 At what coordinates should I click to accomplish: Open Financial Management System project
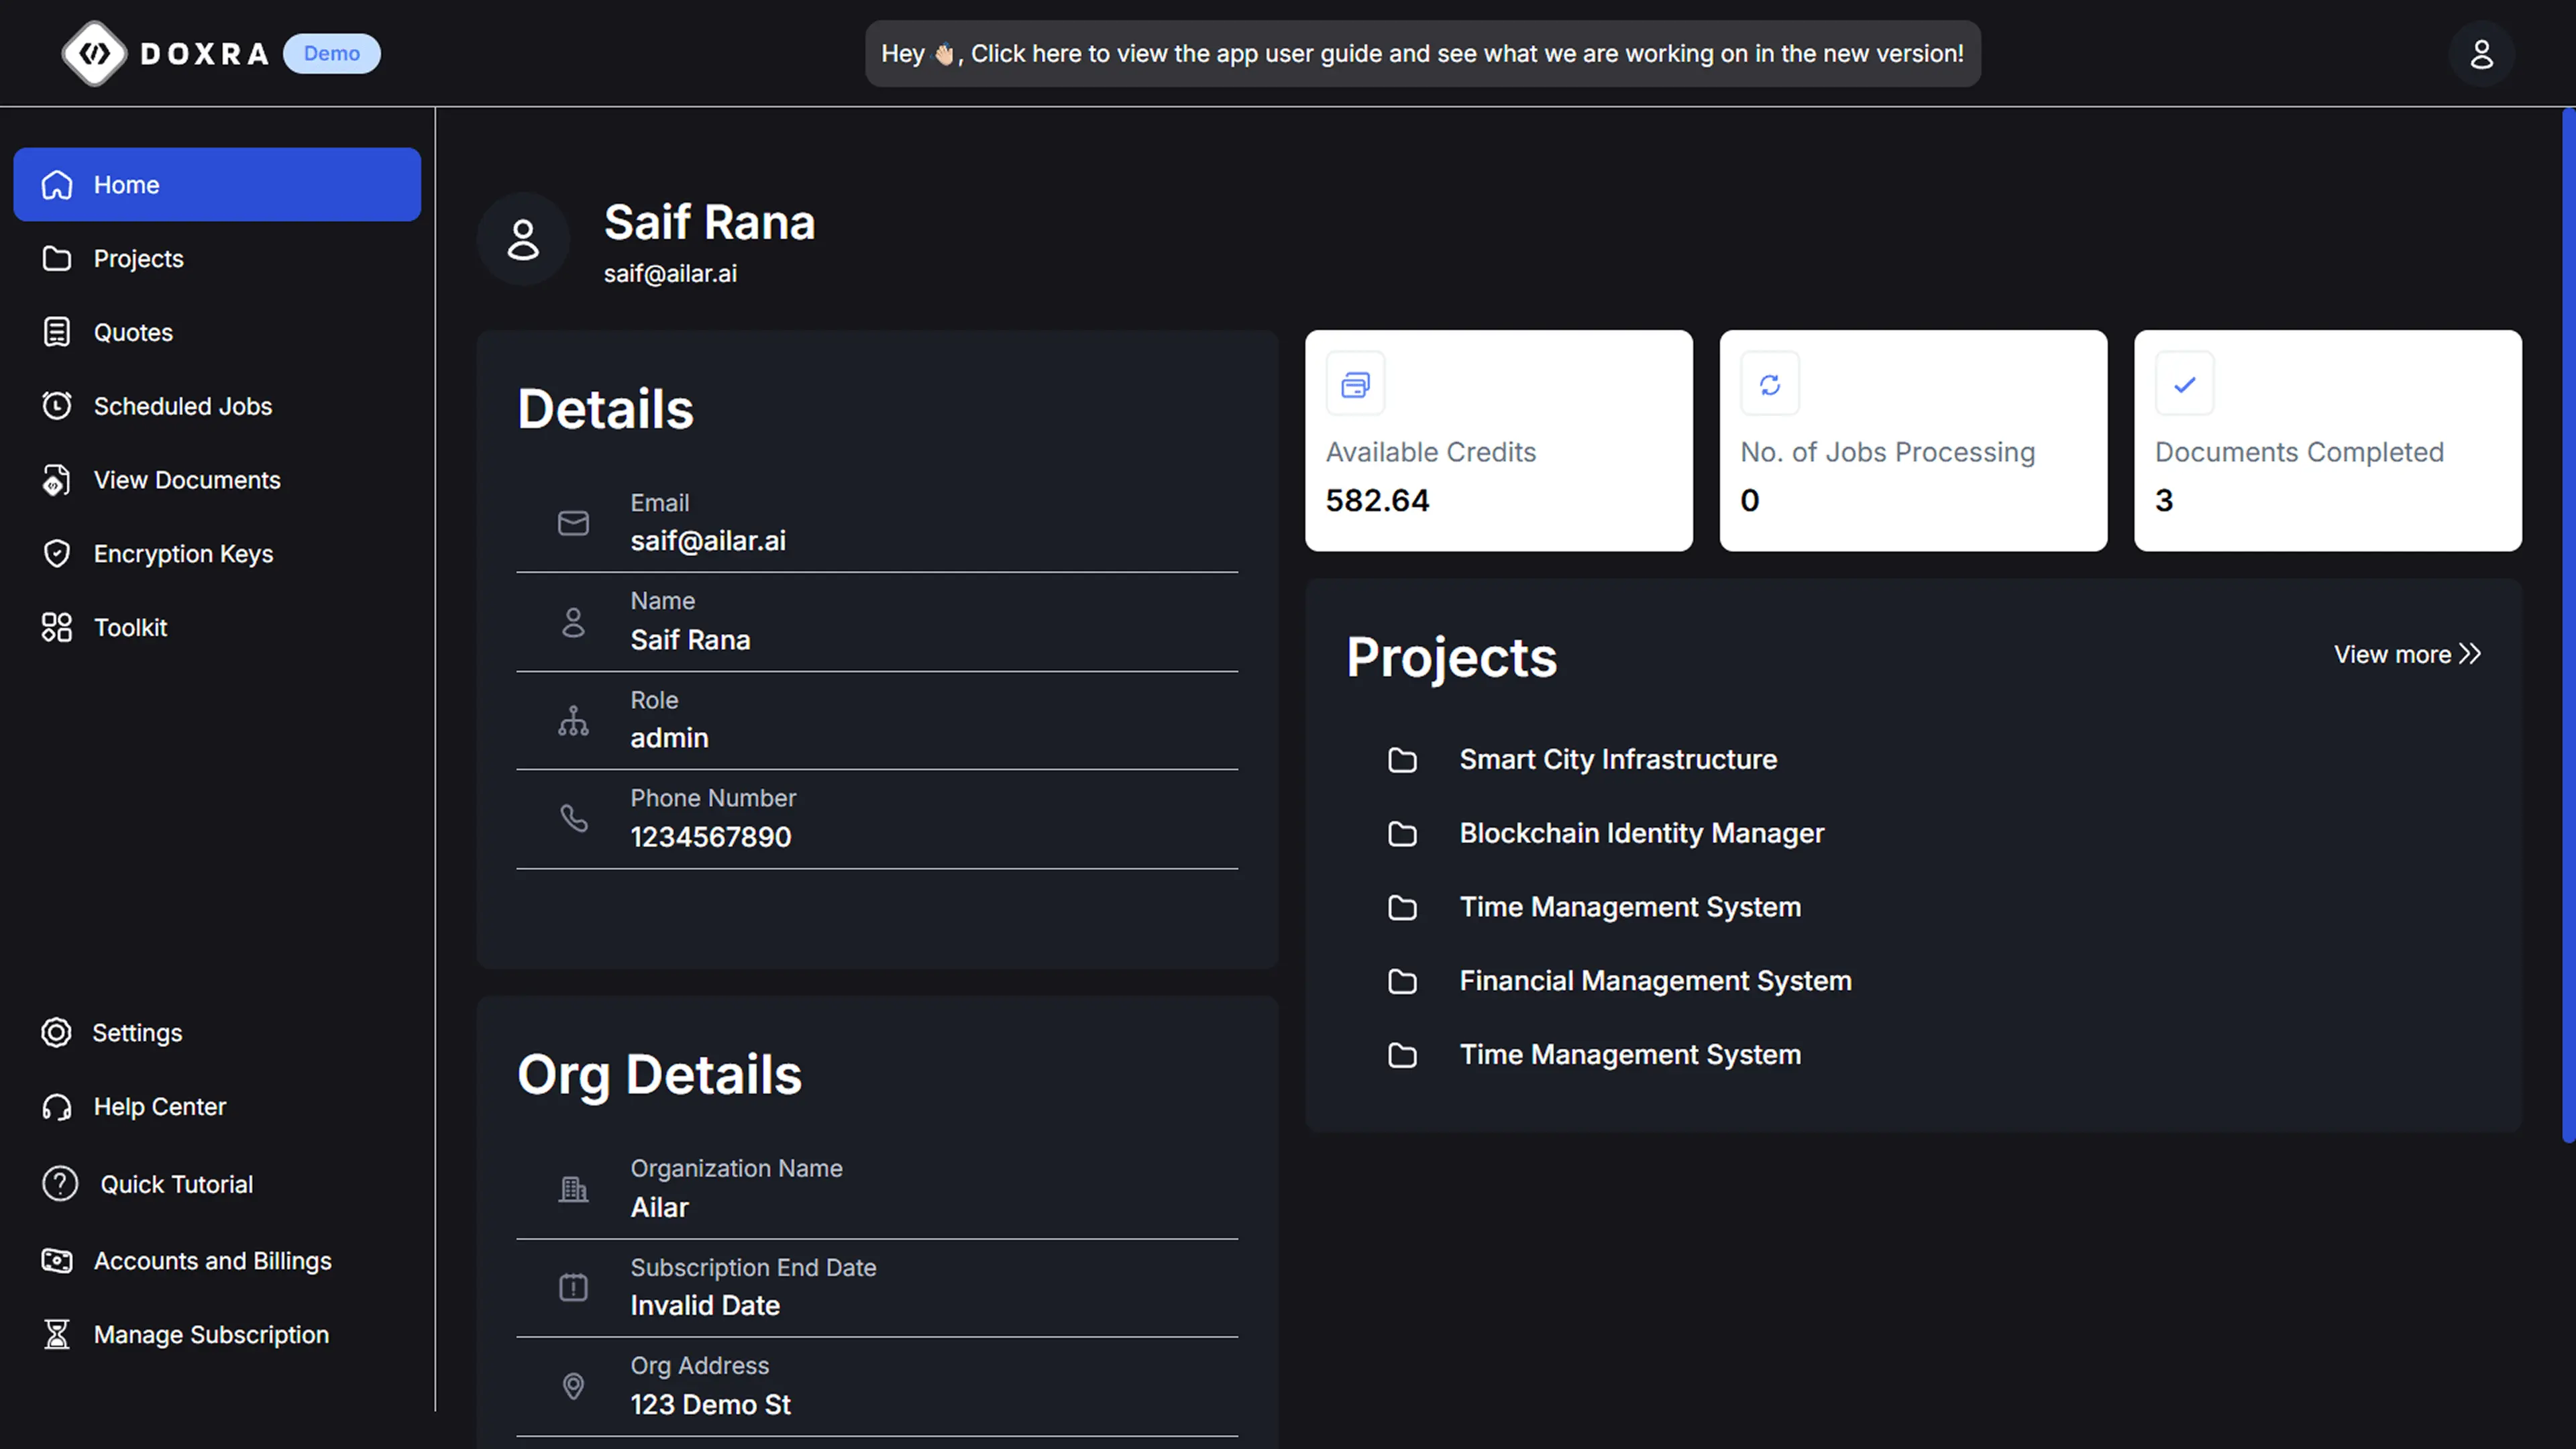(1655, 982)
